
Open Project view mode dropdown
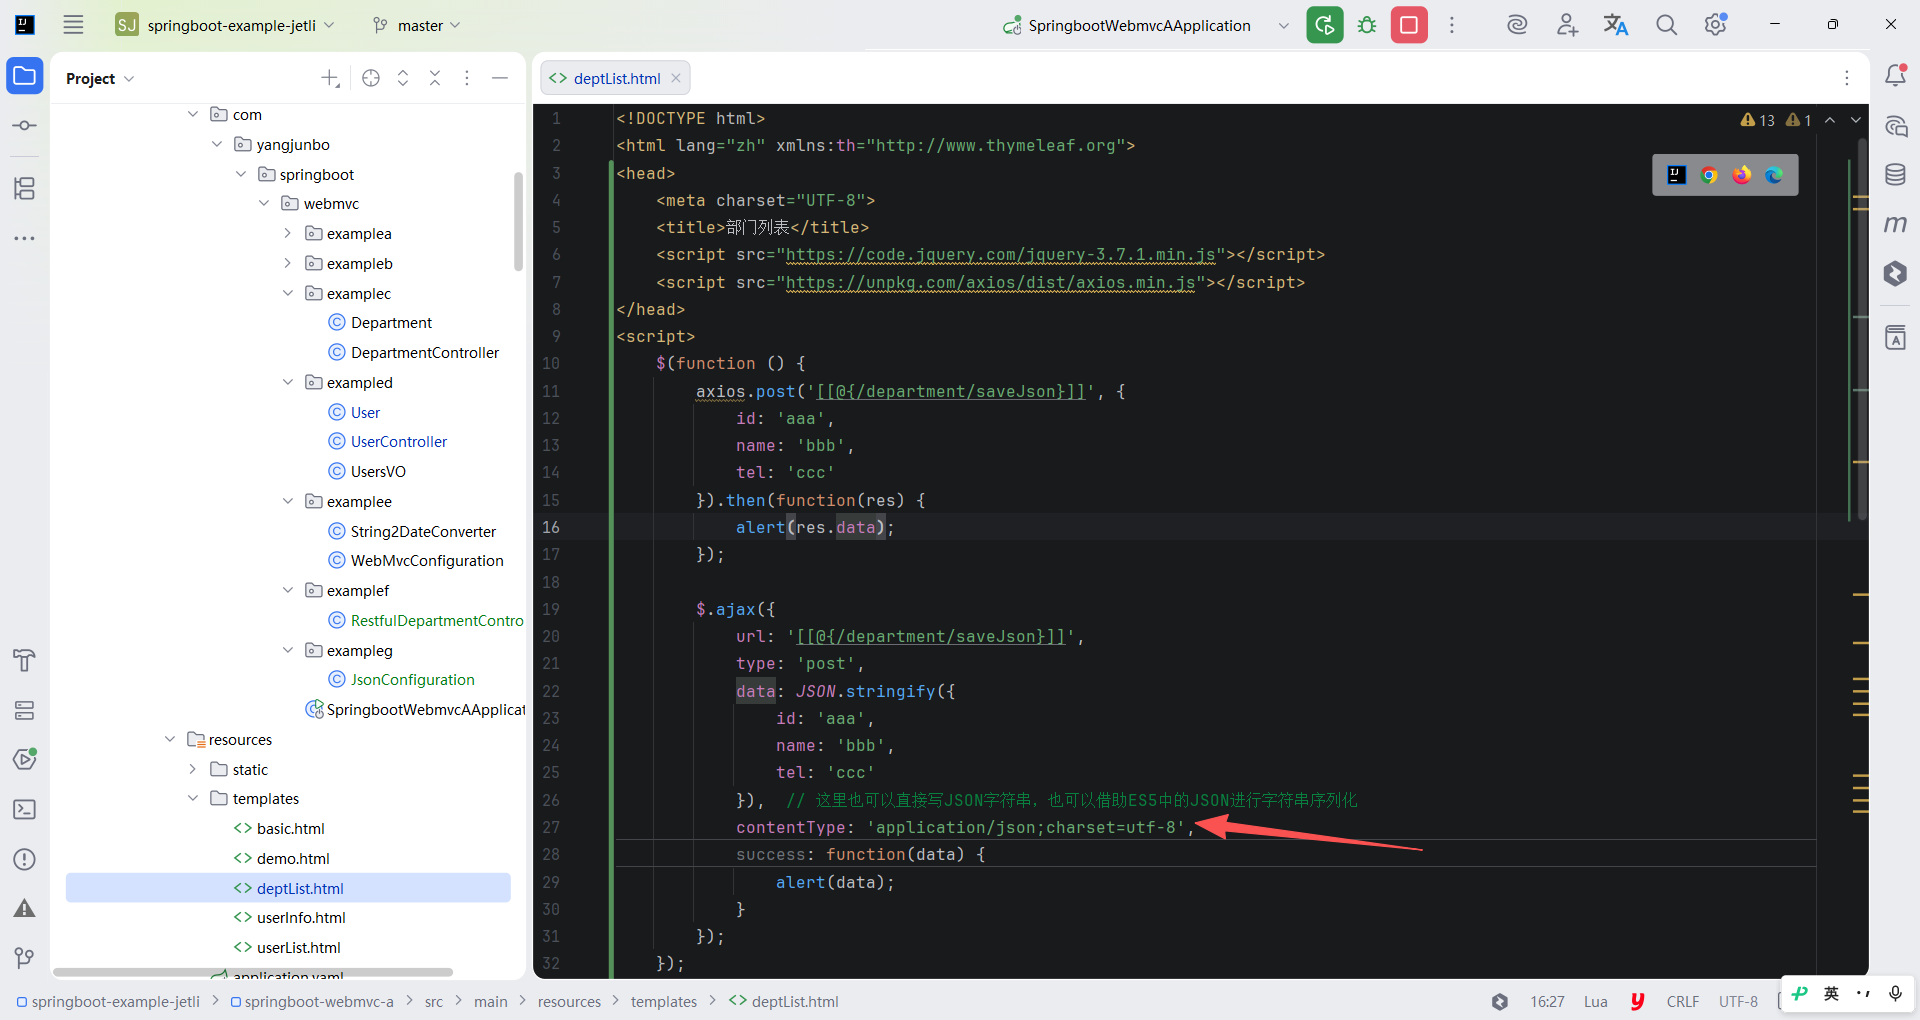pyautogui.click(x=100, y=78)
